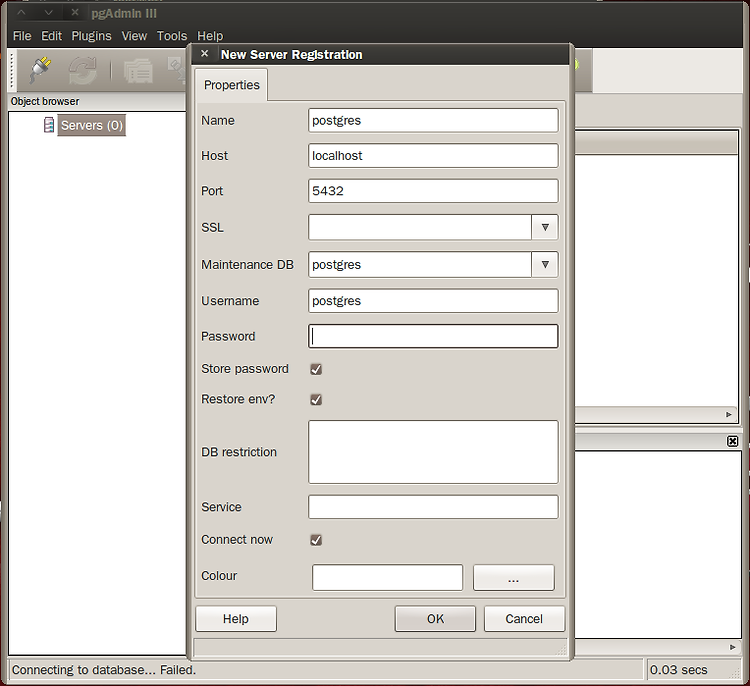Click the add server plug icon
The image size is (750, 686).
(41, 70)
